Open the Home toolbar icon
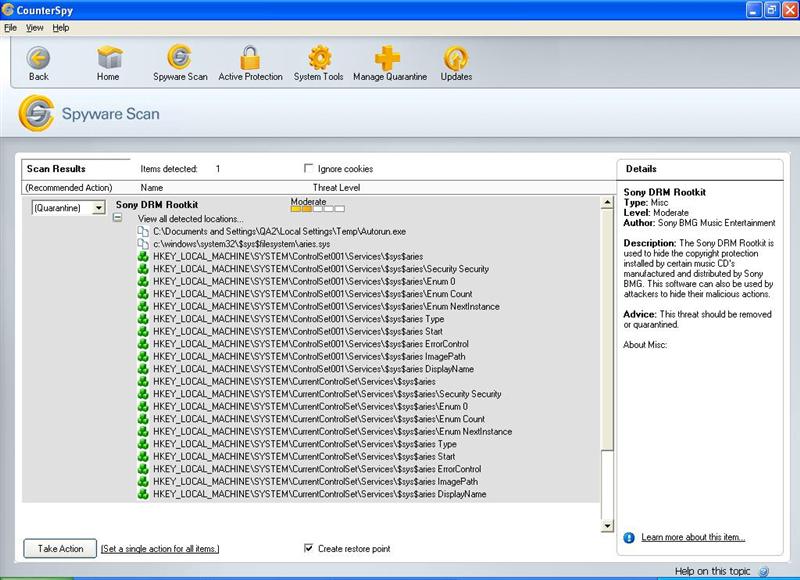The height and width of the screenshot is (580, 800). (x=110, y=58)
